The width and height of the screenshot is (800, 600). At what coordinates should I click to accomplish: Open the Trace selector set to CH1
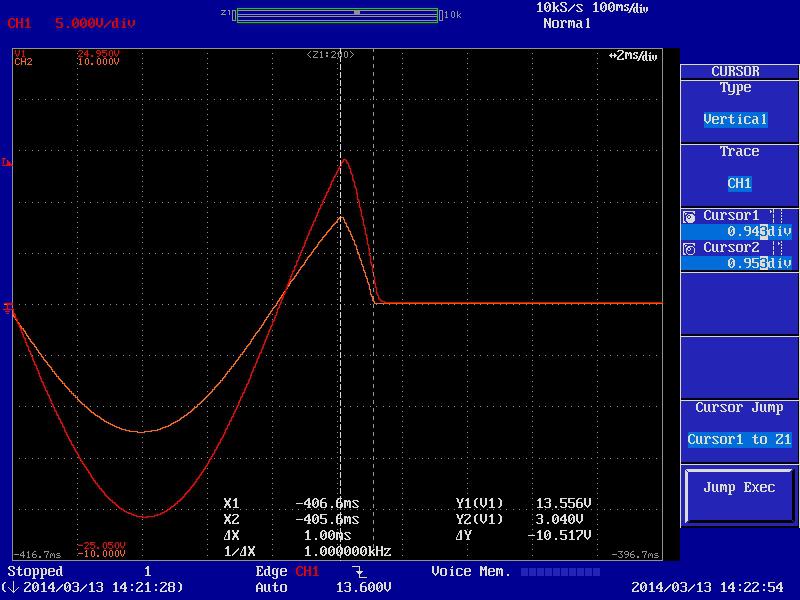coord(739,183)
